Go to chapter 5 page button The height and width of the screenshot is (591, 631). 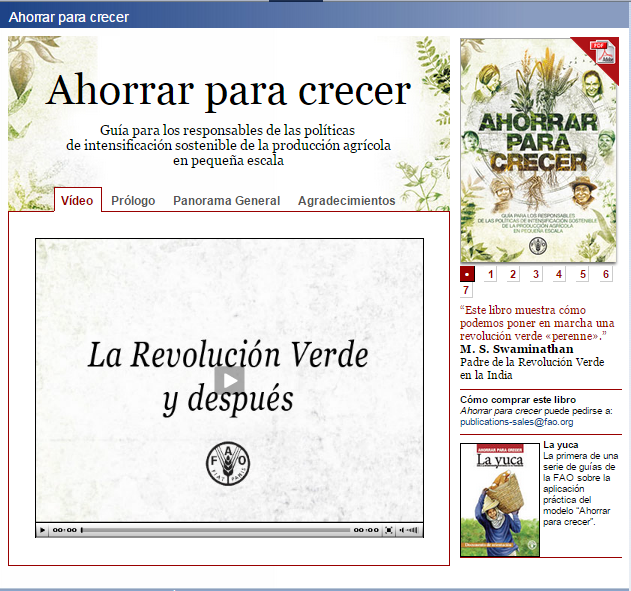582,274
